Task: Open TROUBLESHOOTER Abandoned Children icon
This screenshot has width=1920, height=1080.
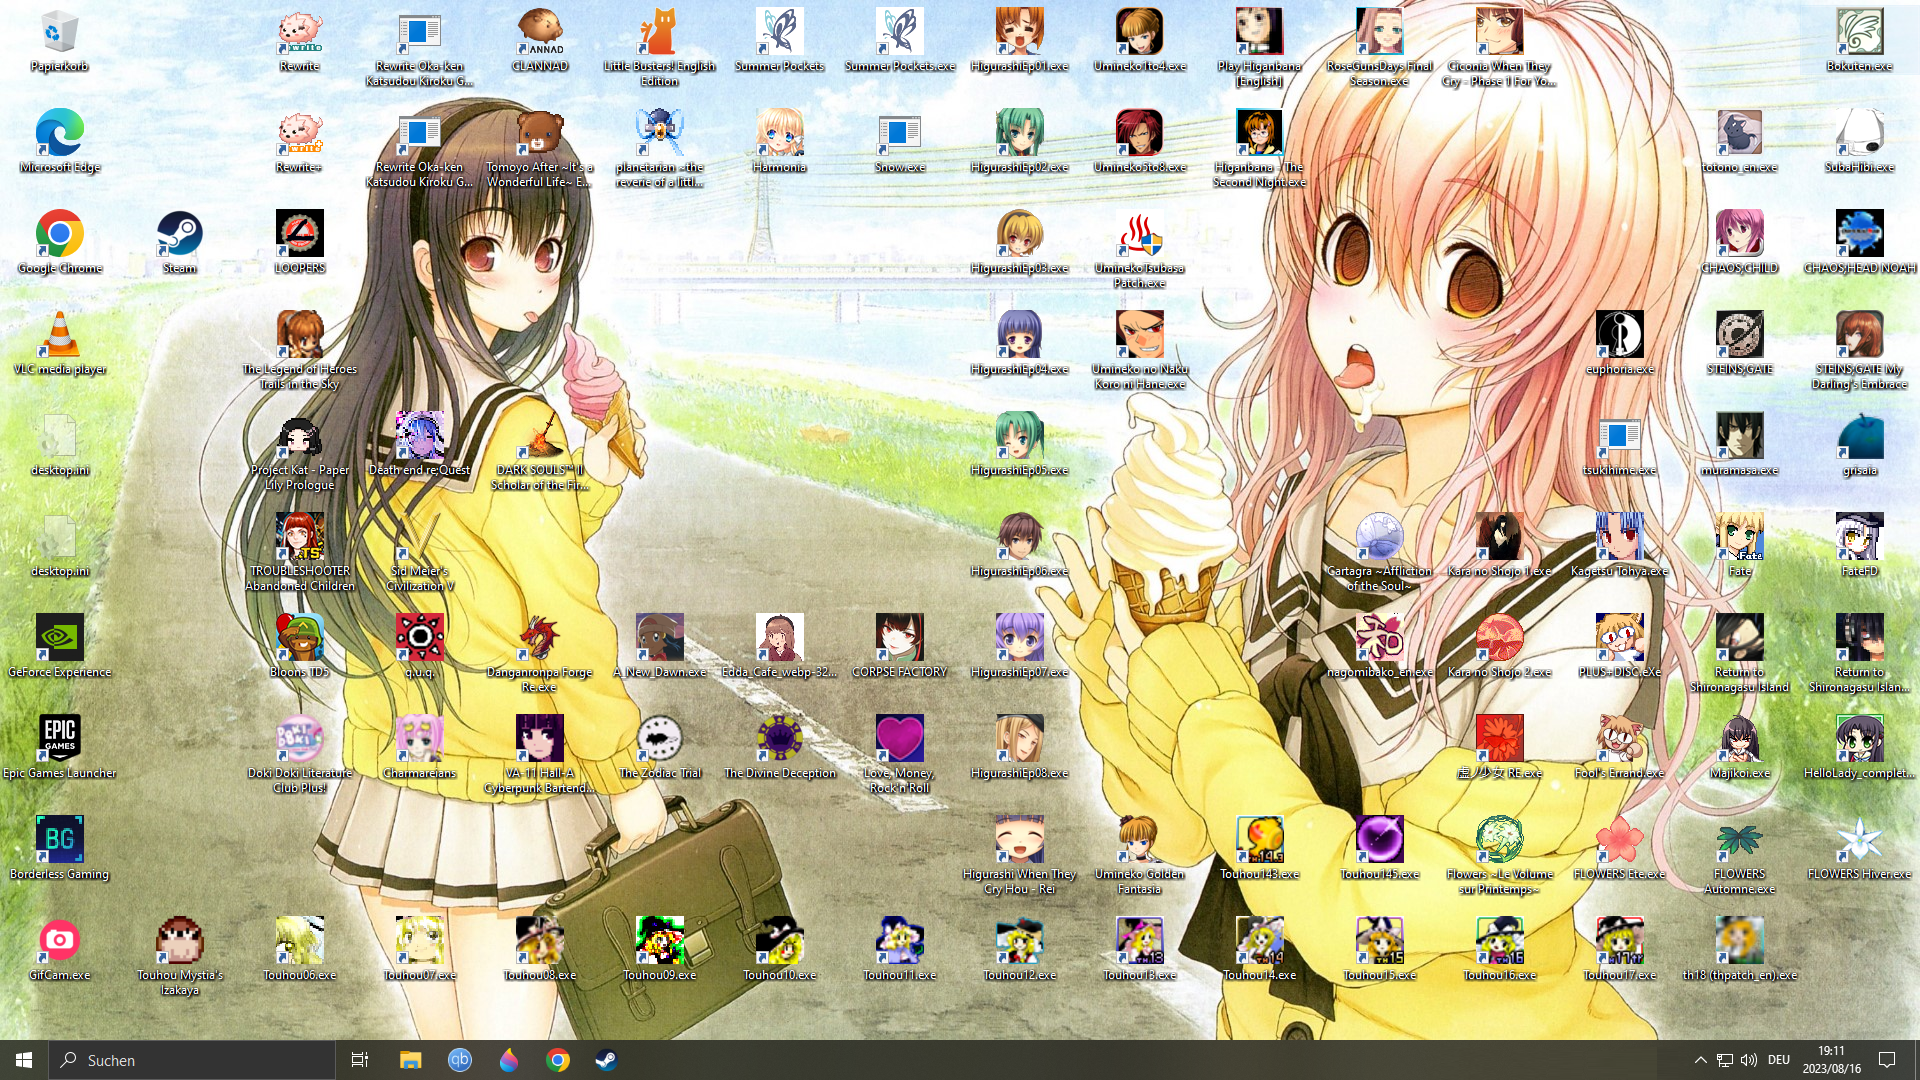Action: pos(299,552)
